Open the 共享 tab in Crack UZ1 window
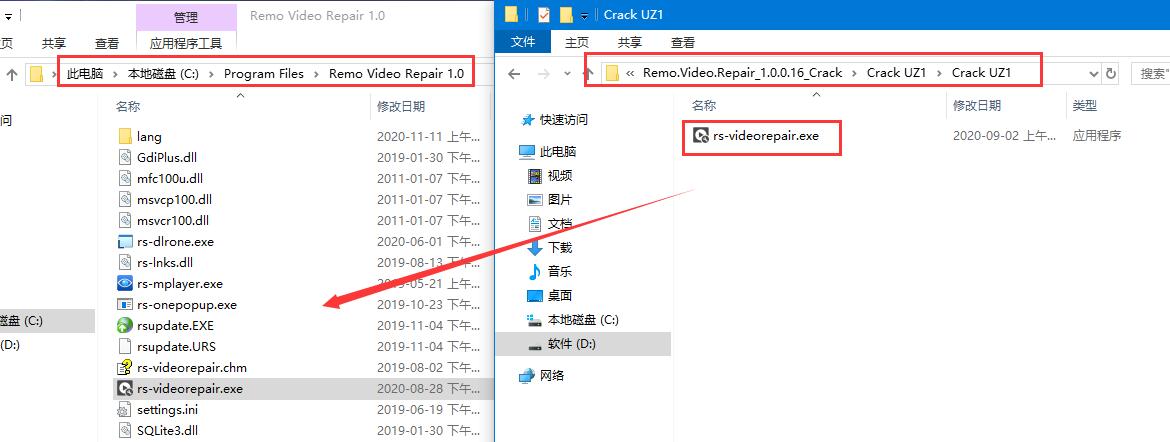Screen dimensions: 1170x442 point(630,43)
